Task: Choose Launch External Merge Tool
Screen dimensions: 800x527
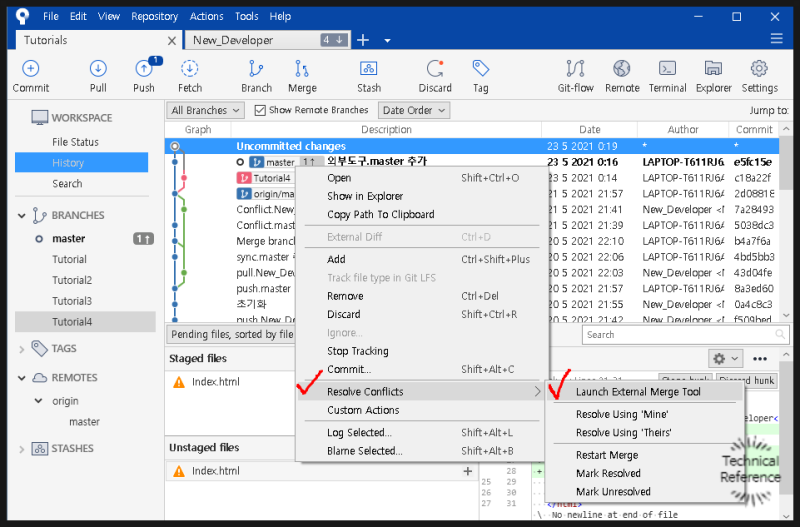Action: coord(638,392)
